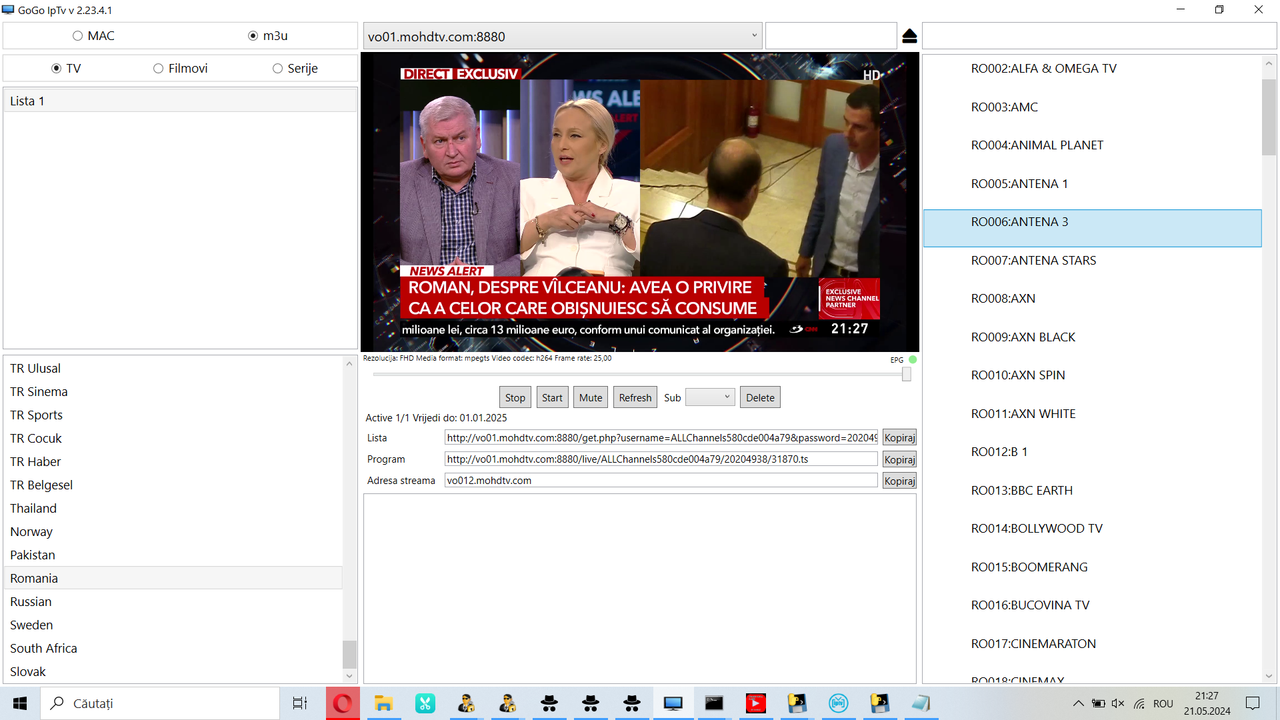The height and width of the screenshot is (720, 1280).
Task: Click the Delete button
Action: [760, 397]
